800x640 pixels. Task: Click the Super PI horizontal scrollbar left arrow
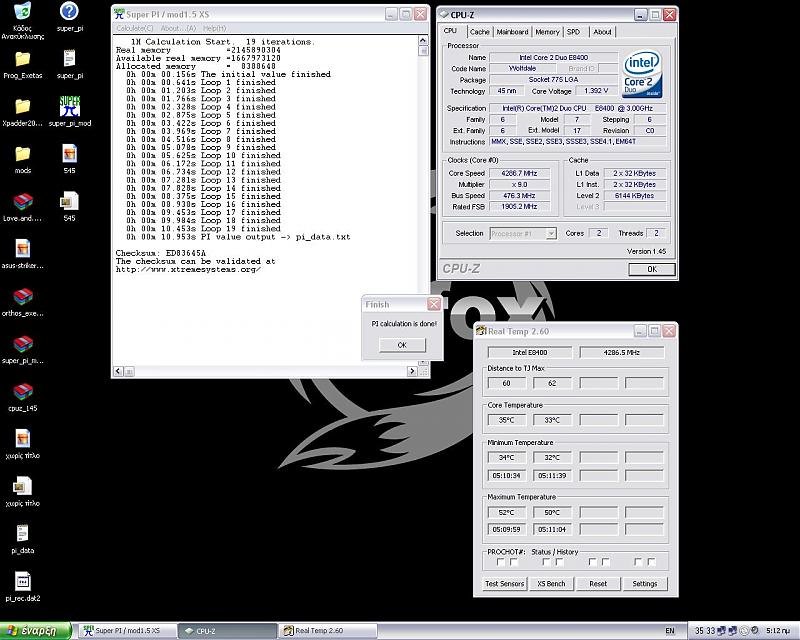118,371
